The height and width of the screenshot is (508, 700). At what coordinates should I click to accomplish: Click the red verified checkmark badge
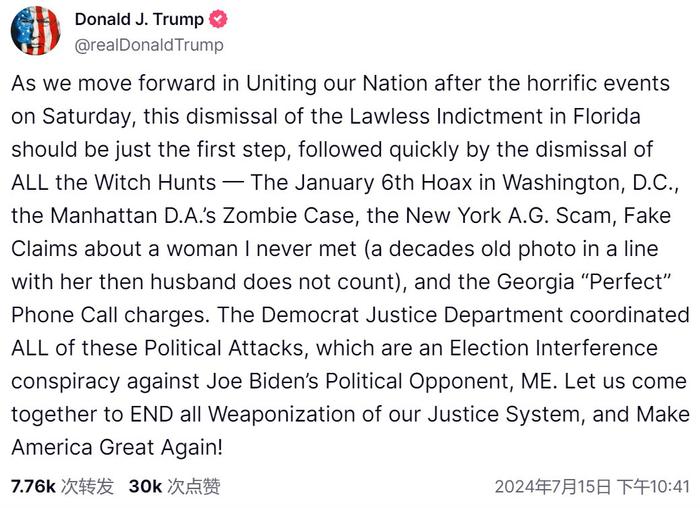coord(219,20)
